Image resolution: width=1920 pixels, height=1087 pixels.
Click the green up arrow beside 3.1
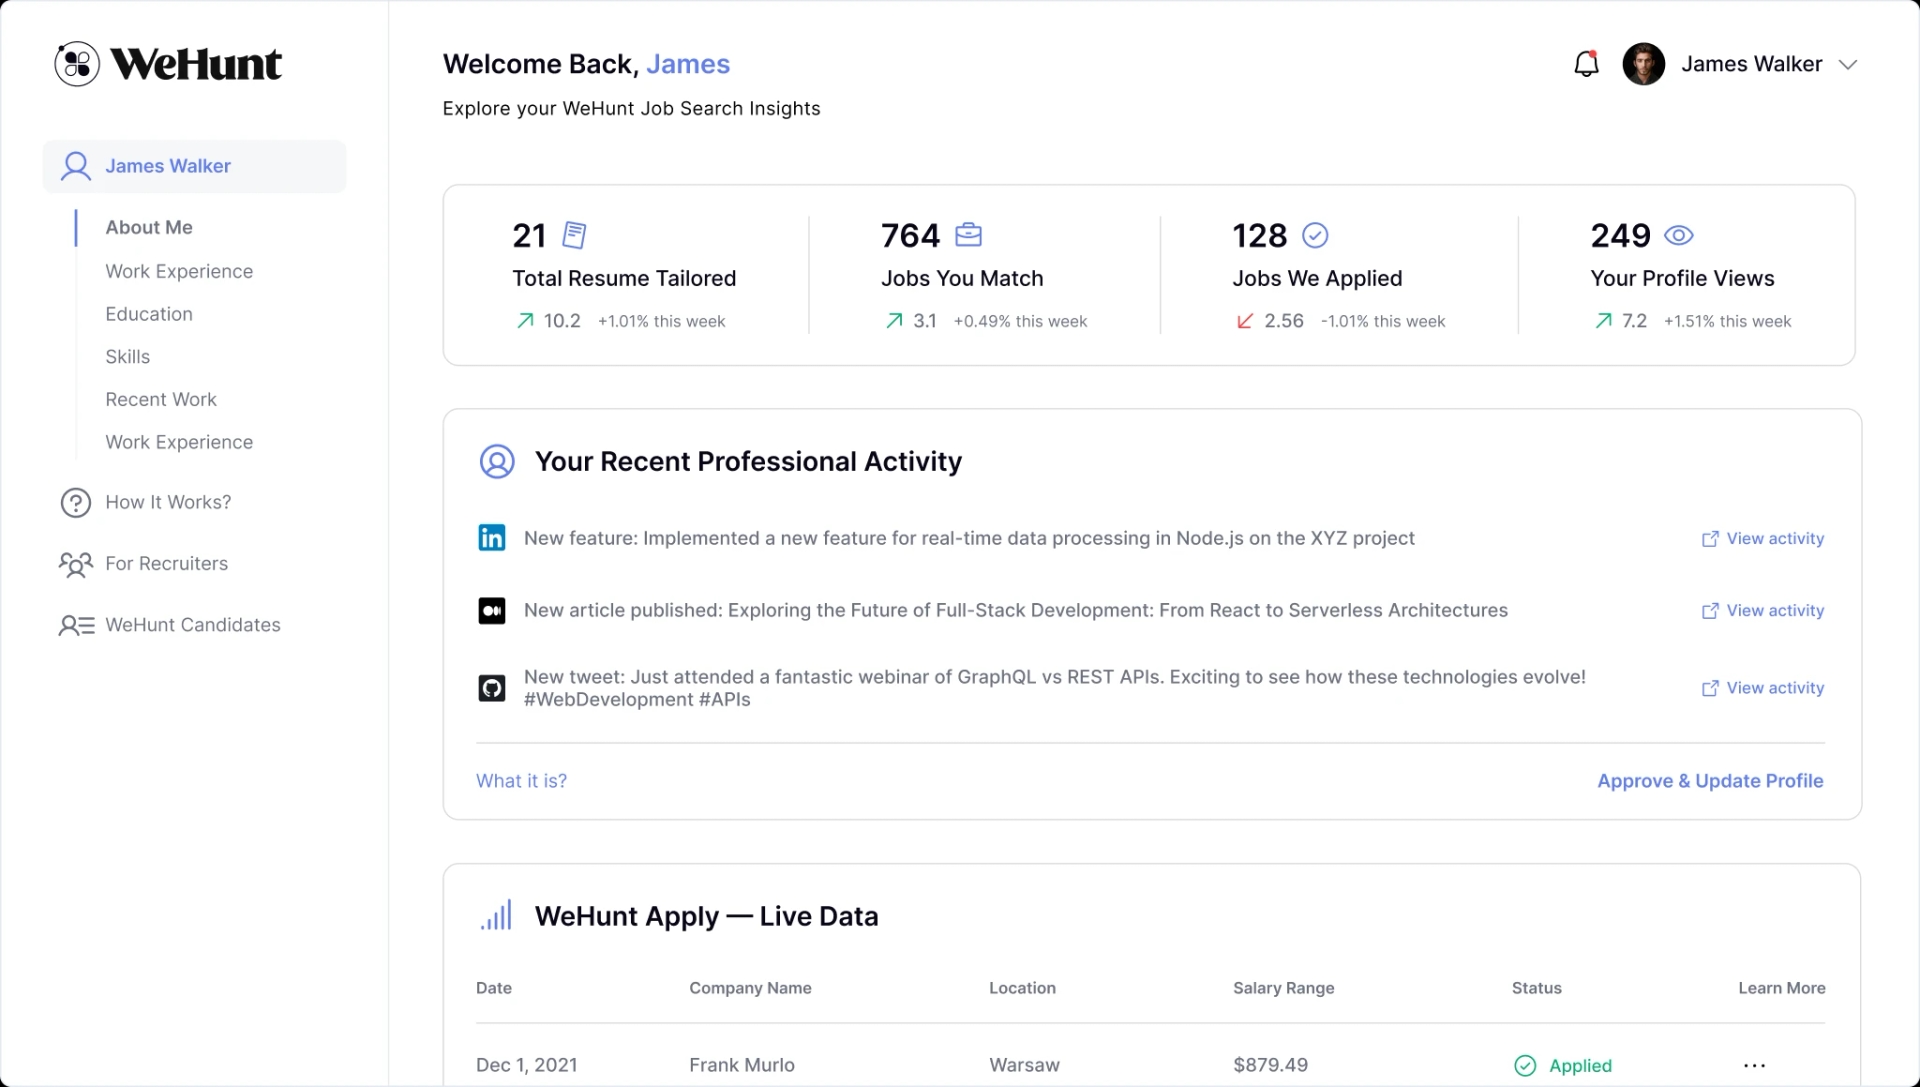[x=894, y=321]
